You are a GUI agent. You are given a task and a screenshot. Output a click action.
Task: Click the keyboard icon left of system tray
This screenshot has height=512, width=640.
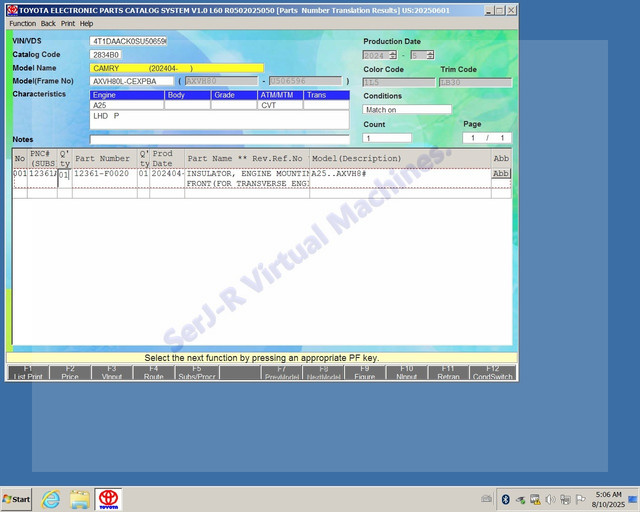(x=486, y=499)
